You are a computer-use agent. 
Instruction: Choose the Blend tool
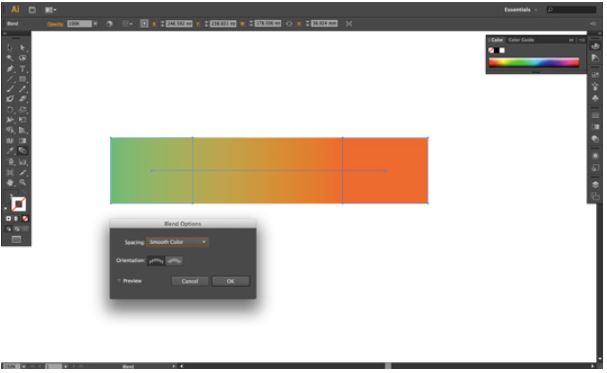click(22, 151)
